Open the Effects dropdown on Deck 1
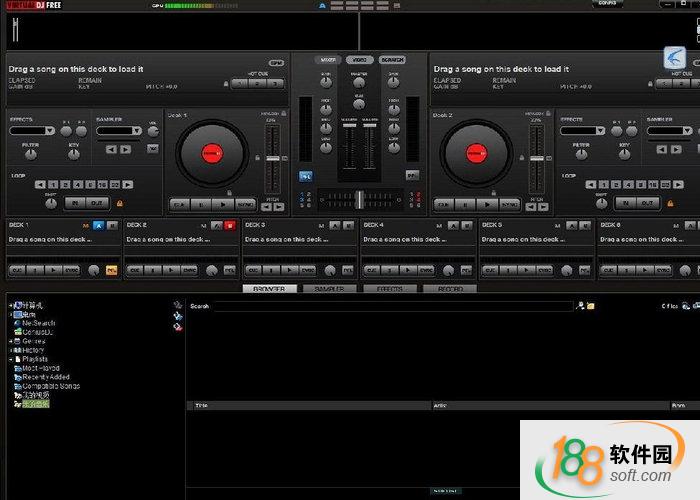 [32, 131]
